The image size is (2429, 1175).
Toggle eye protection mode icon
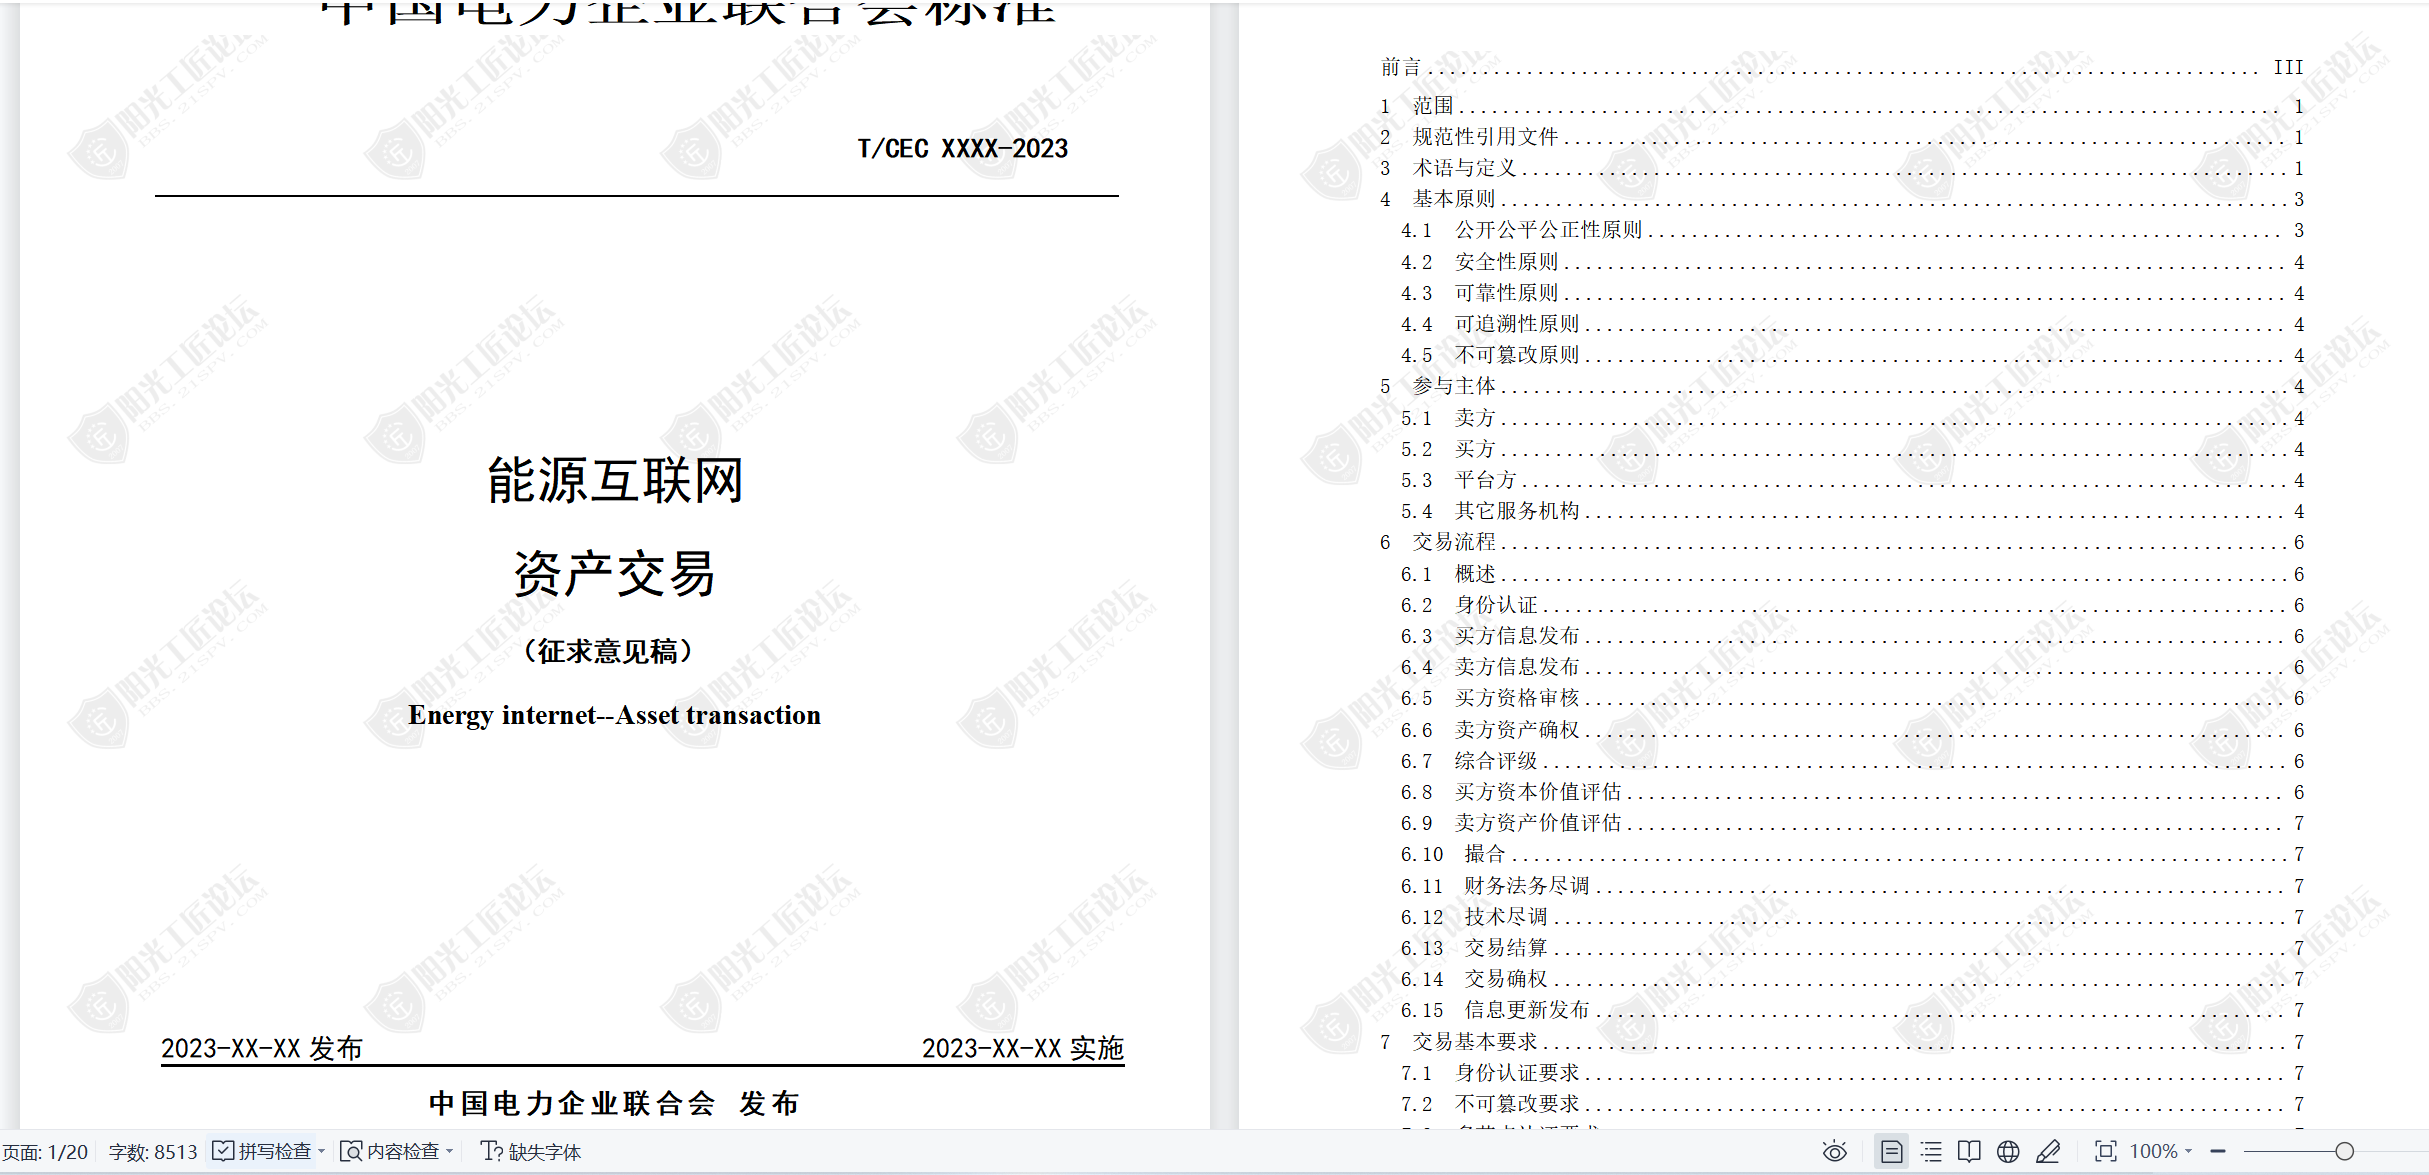pos(1834,1152)
